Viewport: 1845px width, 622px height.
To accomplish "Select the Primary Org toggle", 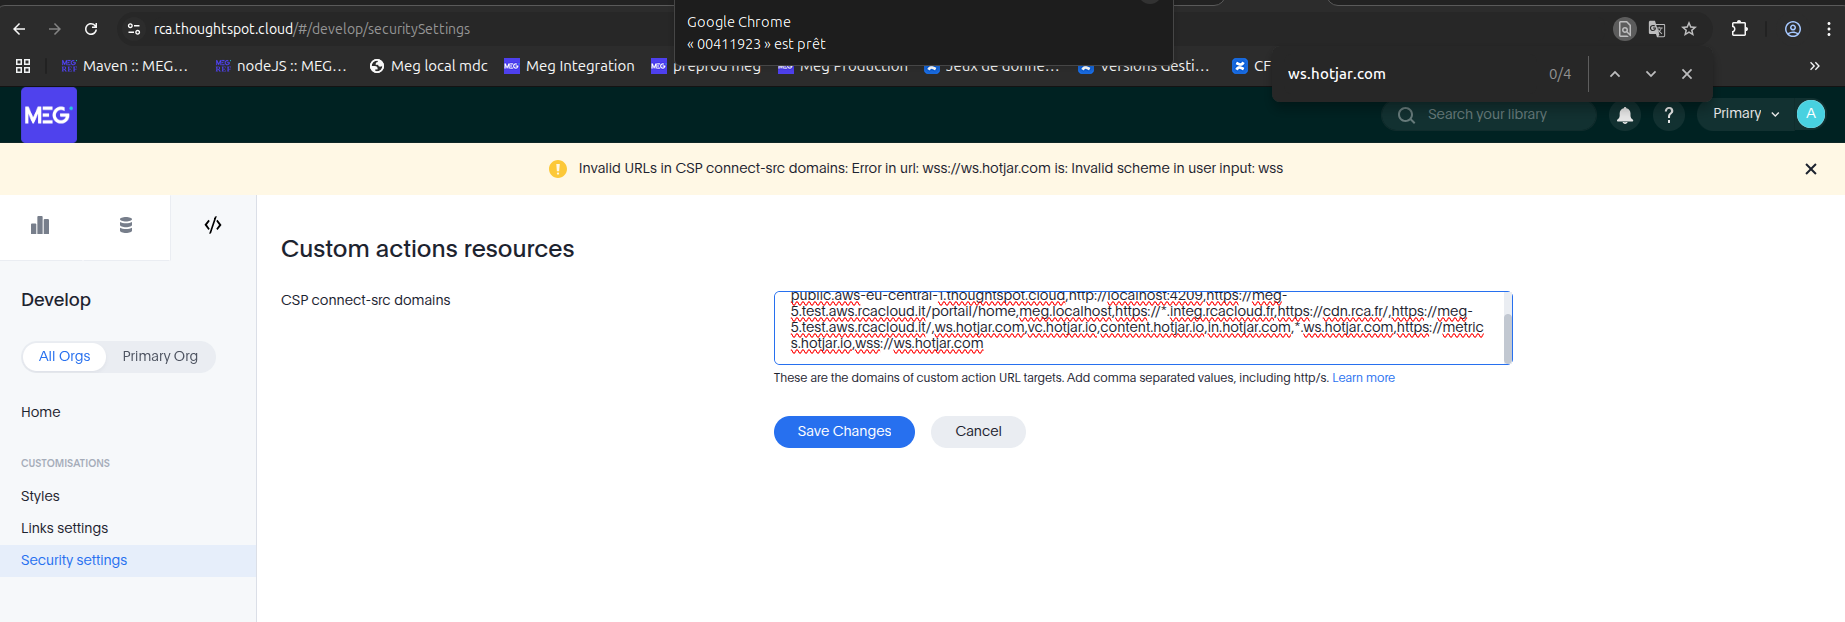I will 160,356.
